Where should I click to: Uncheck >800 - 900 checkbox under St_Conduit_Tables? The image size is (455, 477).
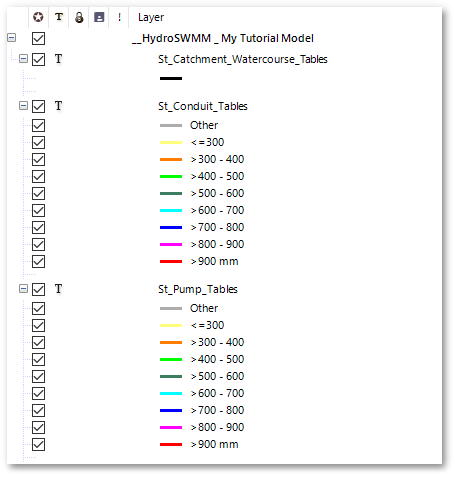(x=38, y=245)
